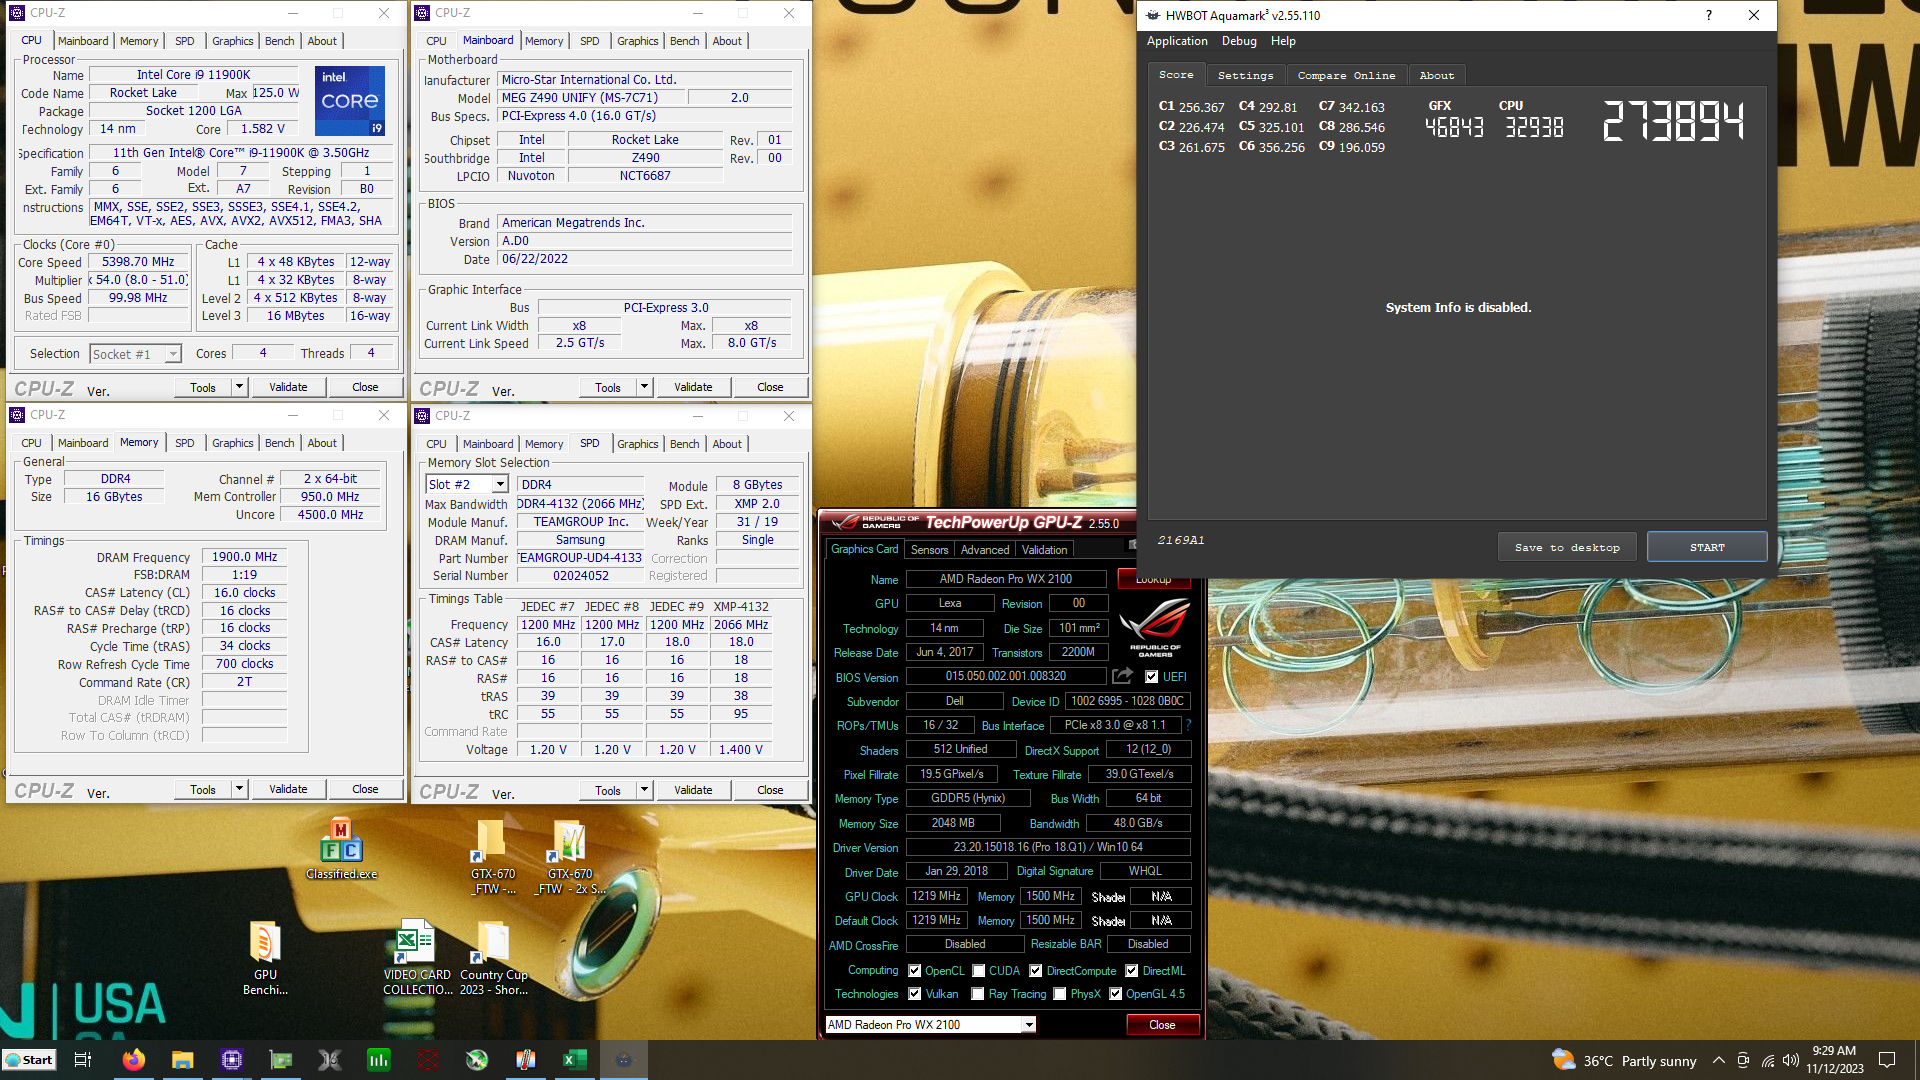Click the Bus Interface question mark in GPU-Z
Image resolution: width=1920 pixels, height=1080 pixels.
(1188, 725)
